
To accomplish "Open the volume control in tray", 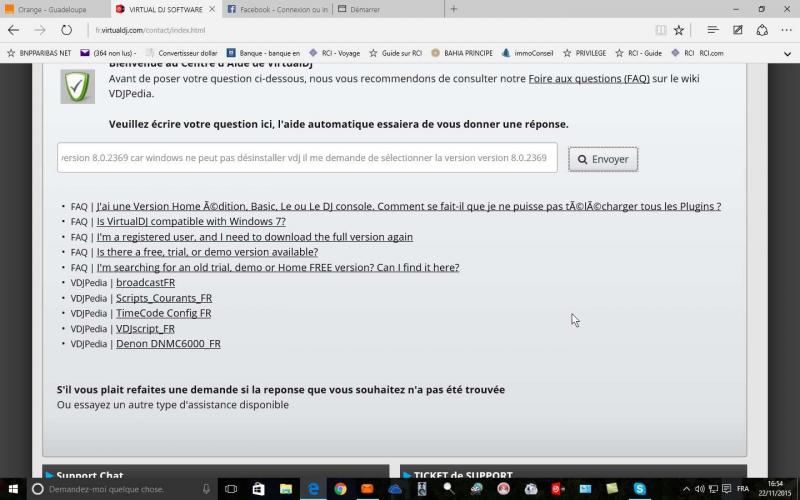I will (x=699, y=489).
